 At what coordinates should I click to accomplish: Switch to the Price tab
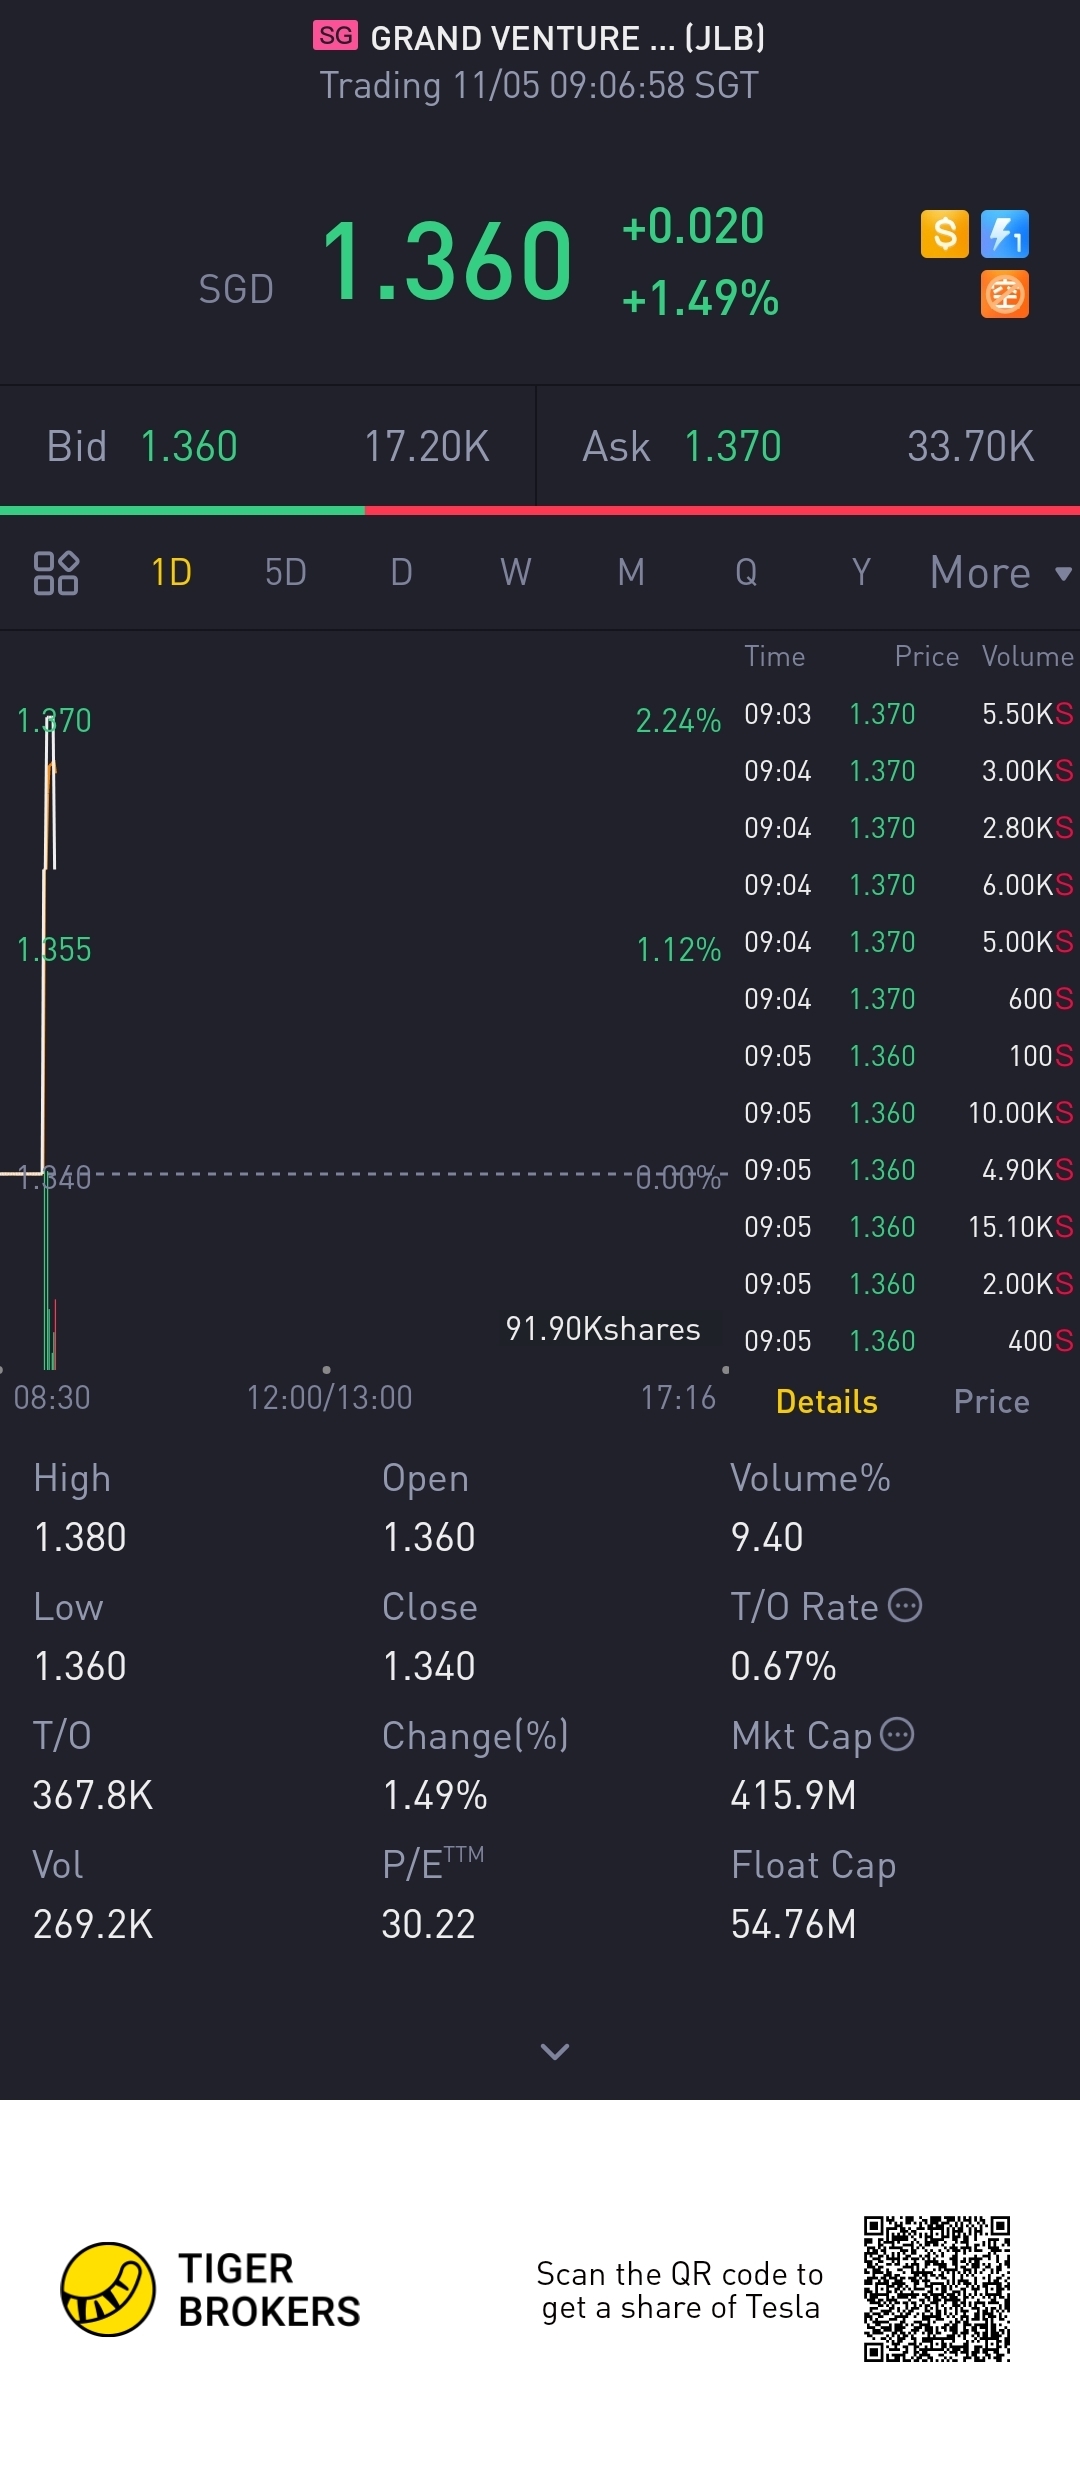coord(991,1402)
